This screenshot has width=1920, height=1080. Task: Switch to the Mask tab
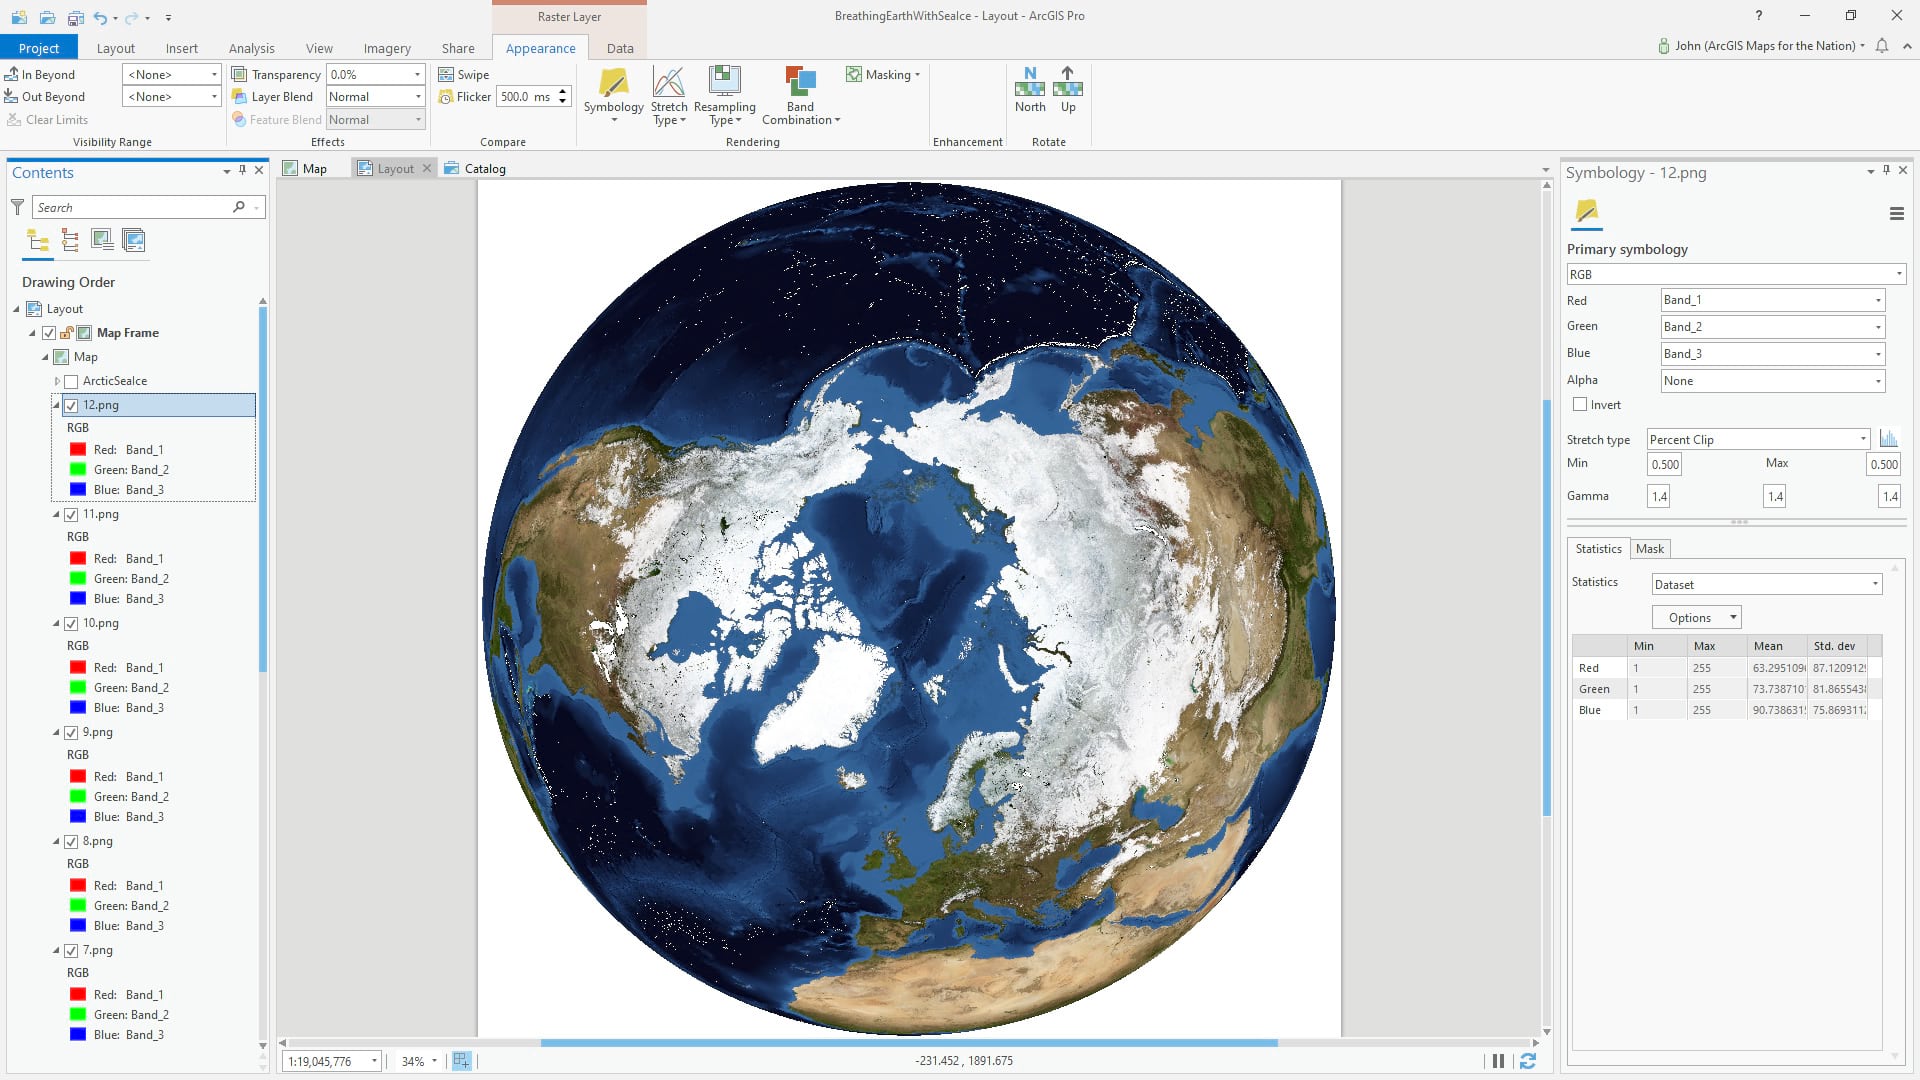tap(1649, 549)
